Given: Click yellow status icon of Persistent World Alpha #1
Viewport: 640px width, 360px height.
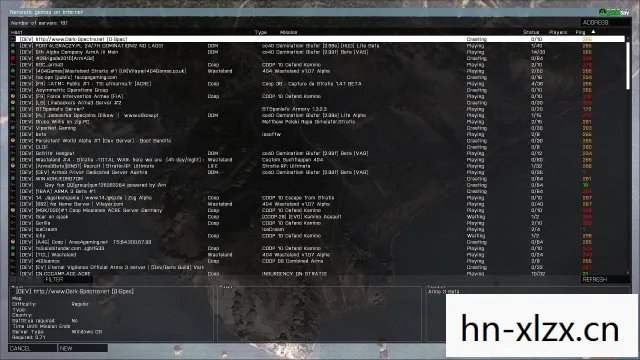Looking at the screenshot, I should pos(13,140).
